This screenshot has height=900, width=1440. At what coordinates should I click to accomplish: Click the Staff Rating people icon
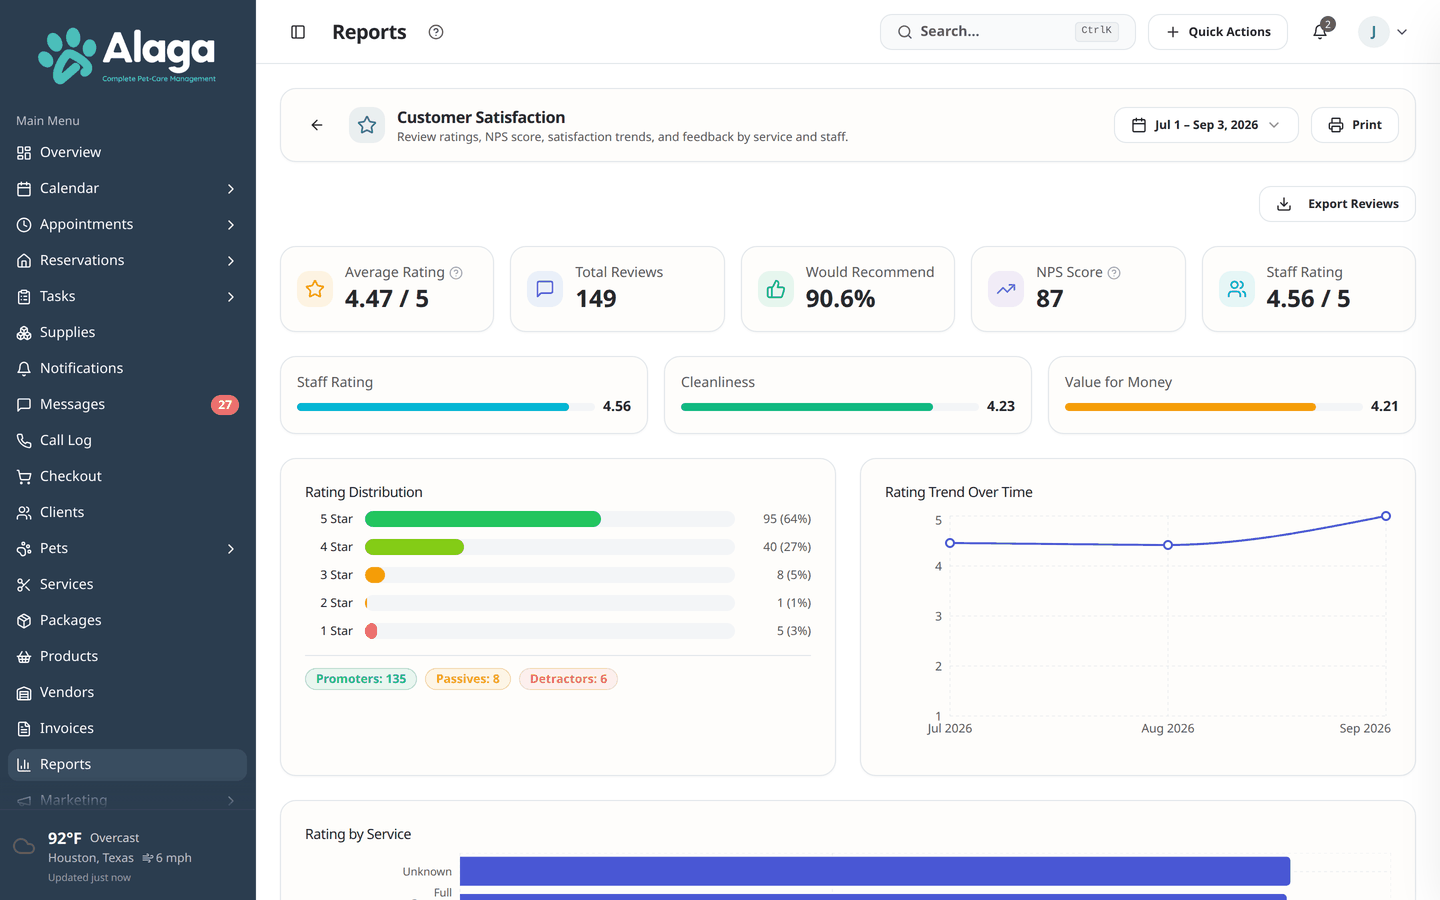(1237, 289)
